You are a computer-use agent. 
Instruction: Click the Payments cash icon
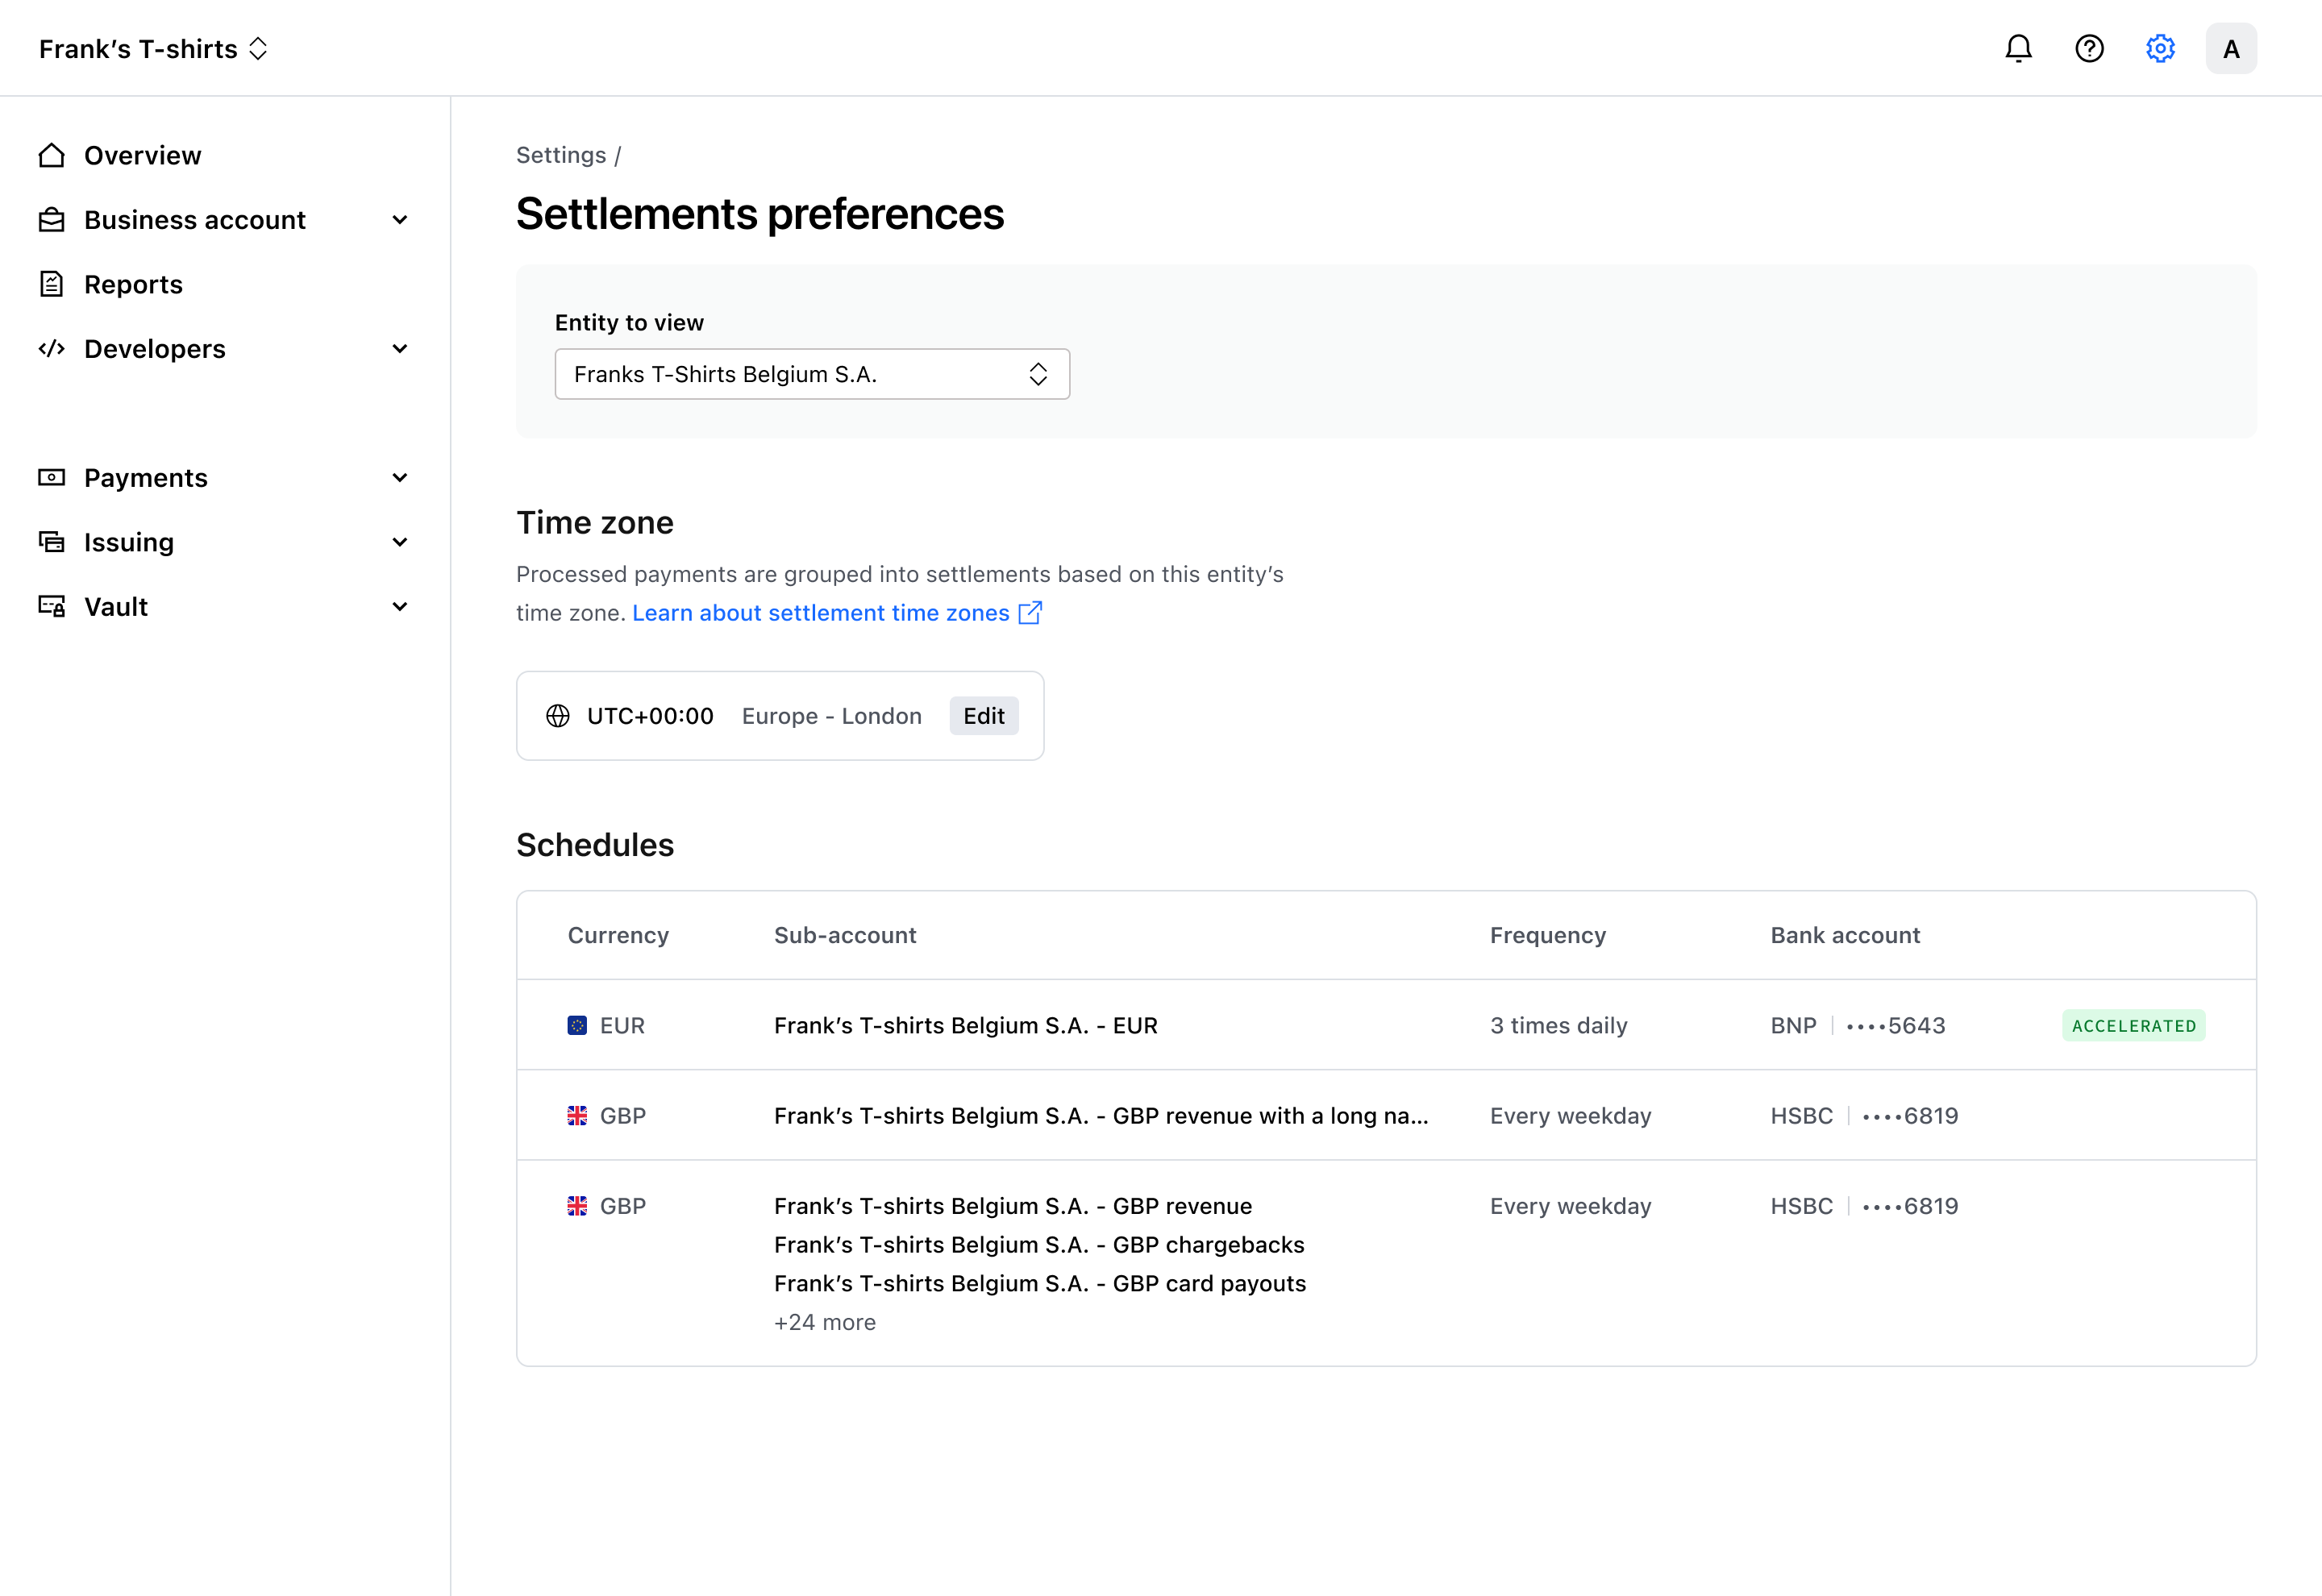[x=51, y=478]
